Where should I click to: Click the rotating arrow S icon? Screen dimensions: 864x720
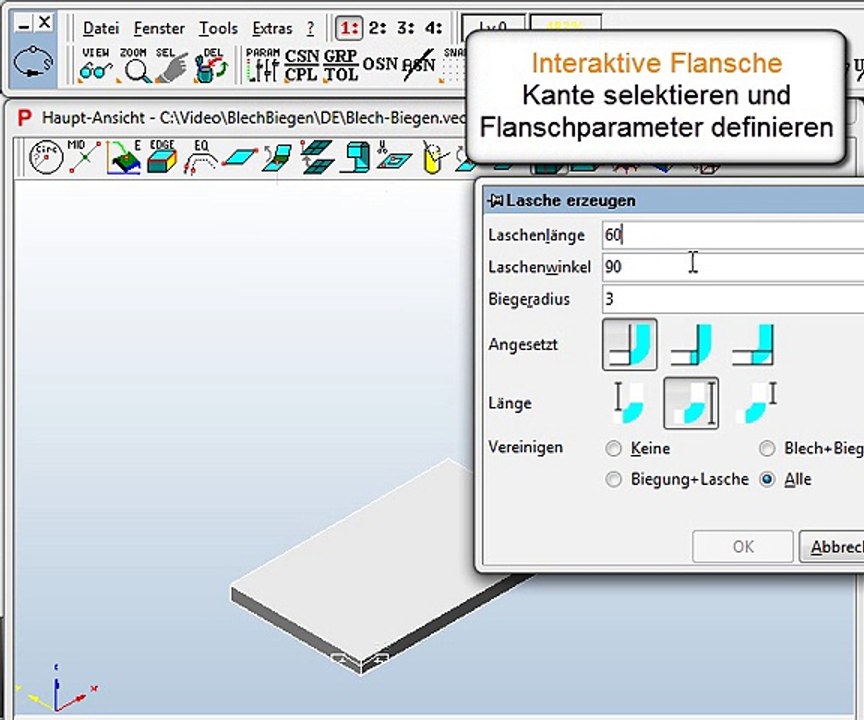click(33, 61)
